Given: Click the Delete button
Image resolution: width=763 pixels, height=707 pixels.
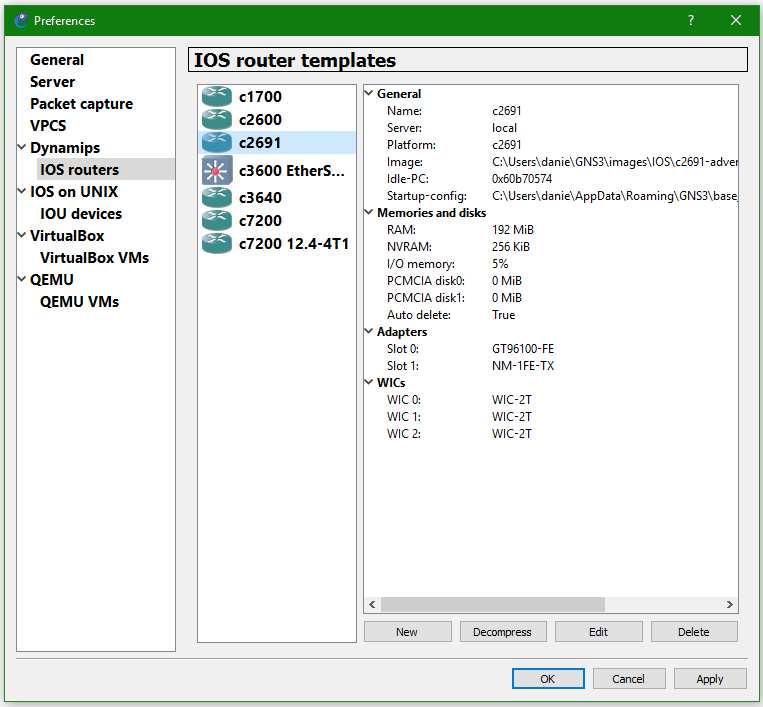Looking at the screenshot, I should pyautogui.click(x=694, y=632).
